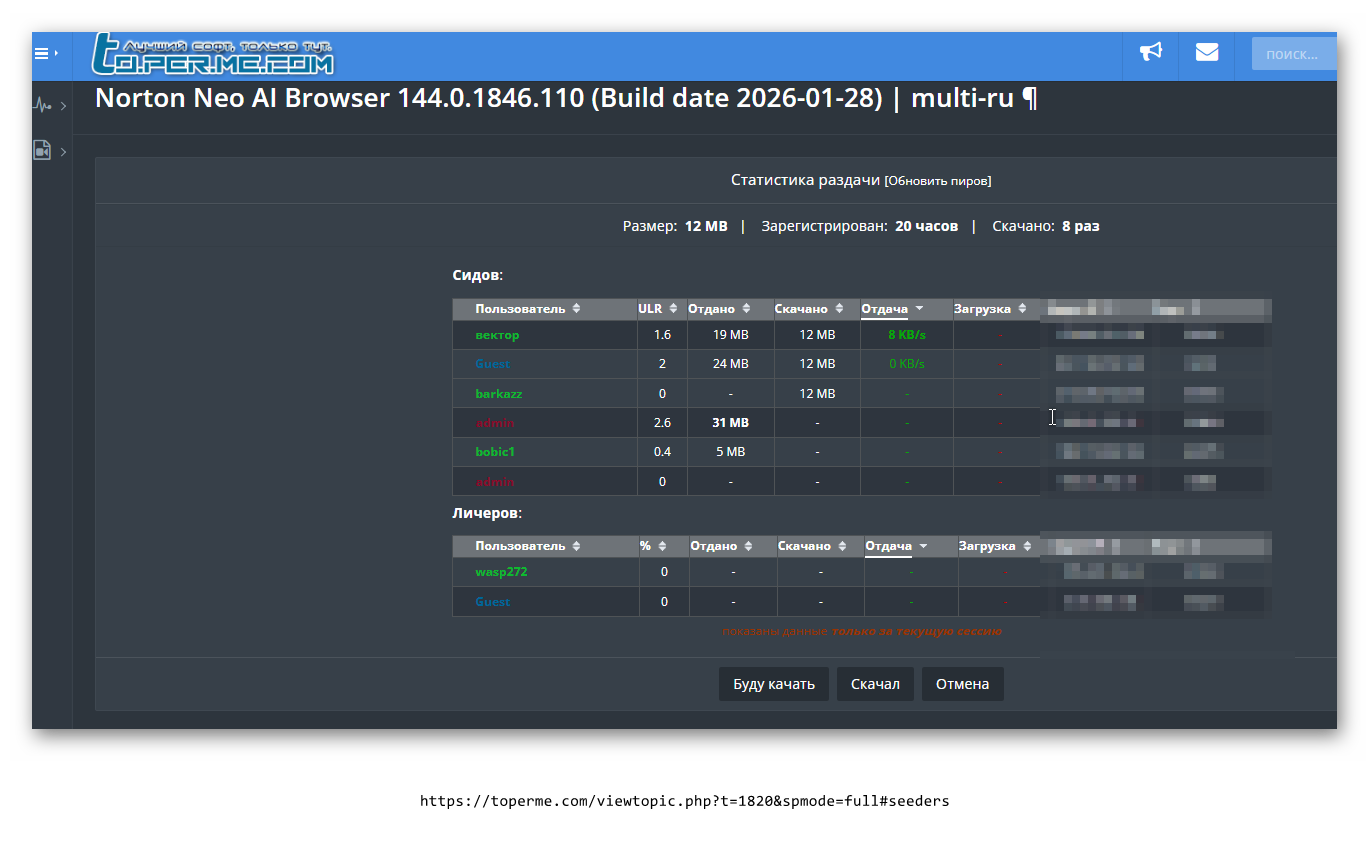The height and width of the screenshot is (841, 1369).
Task: Open the envelope messages icon
Action: [x=1207, y=53]
